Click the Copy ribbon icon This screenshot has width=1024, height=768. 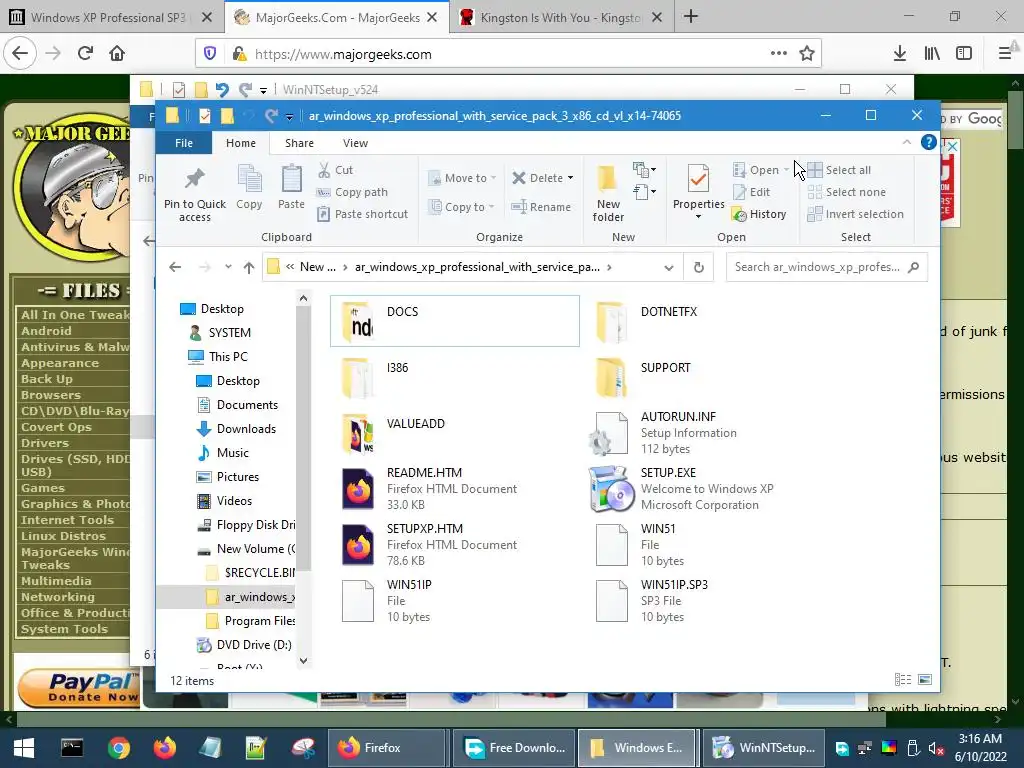tap(249, 187)
